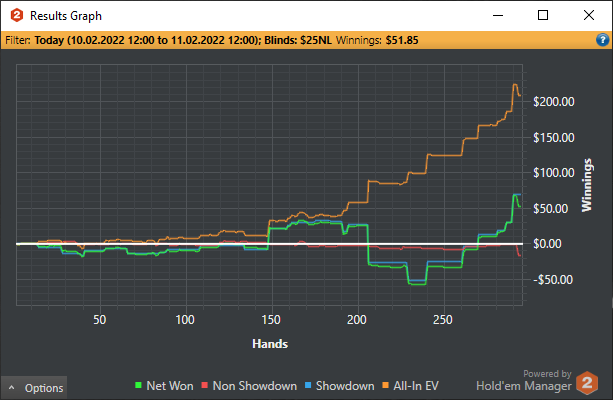
Task: Toggle the Showdown legend entry
Action: click(x=339, y=386)
